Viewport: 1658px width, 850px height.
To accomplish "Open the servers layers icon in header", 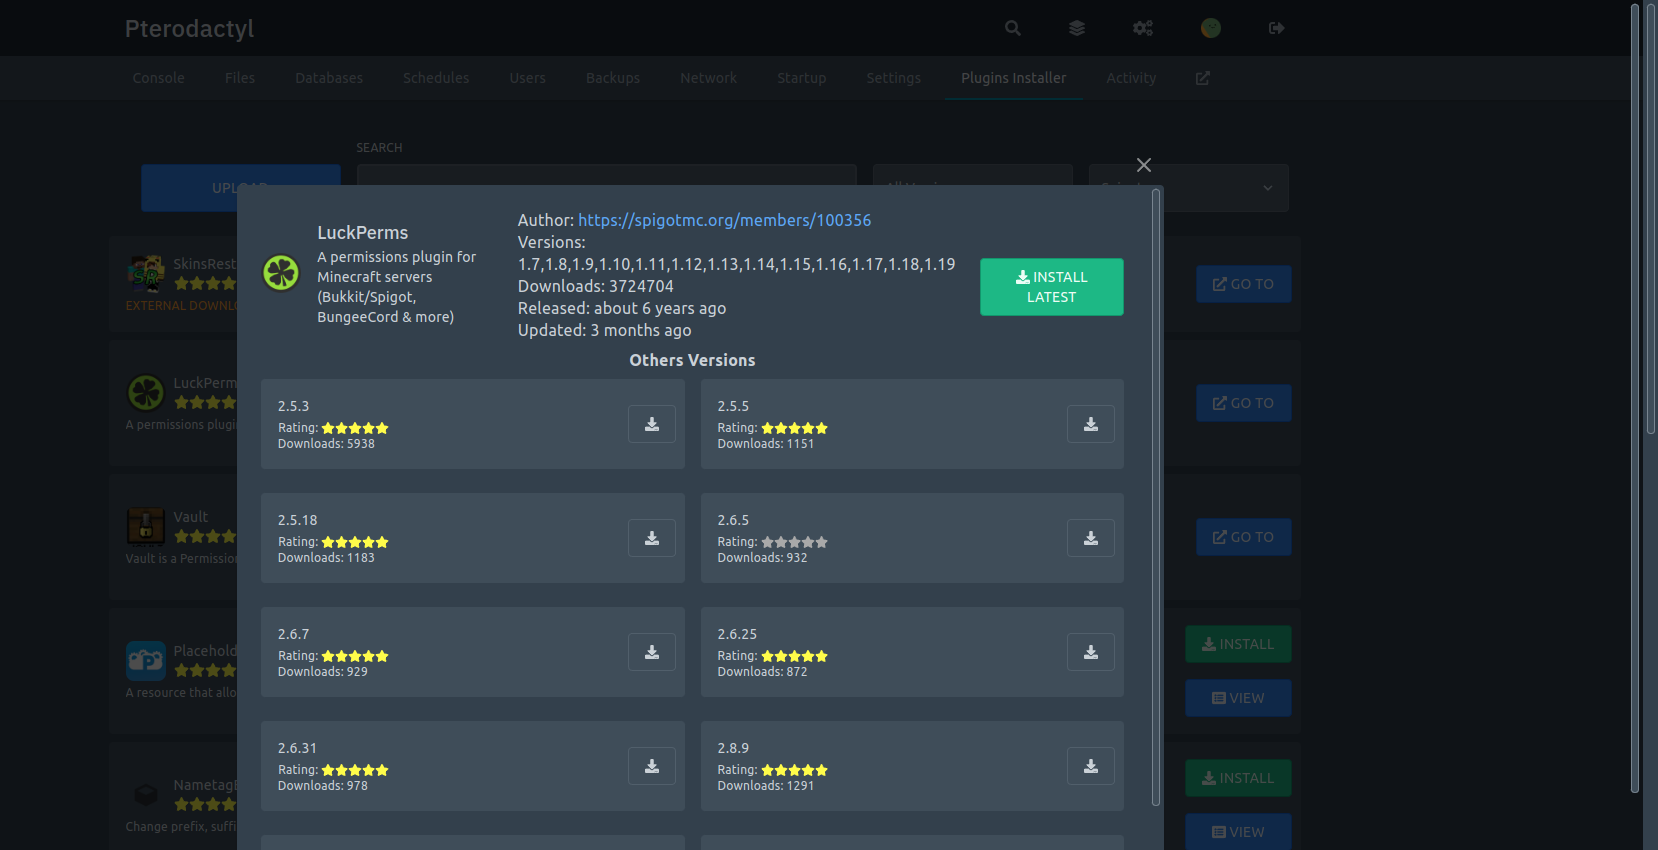I will 1077,28.
